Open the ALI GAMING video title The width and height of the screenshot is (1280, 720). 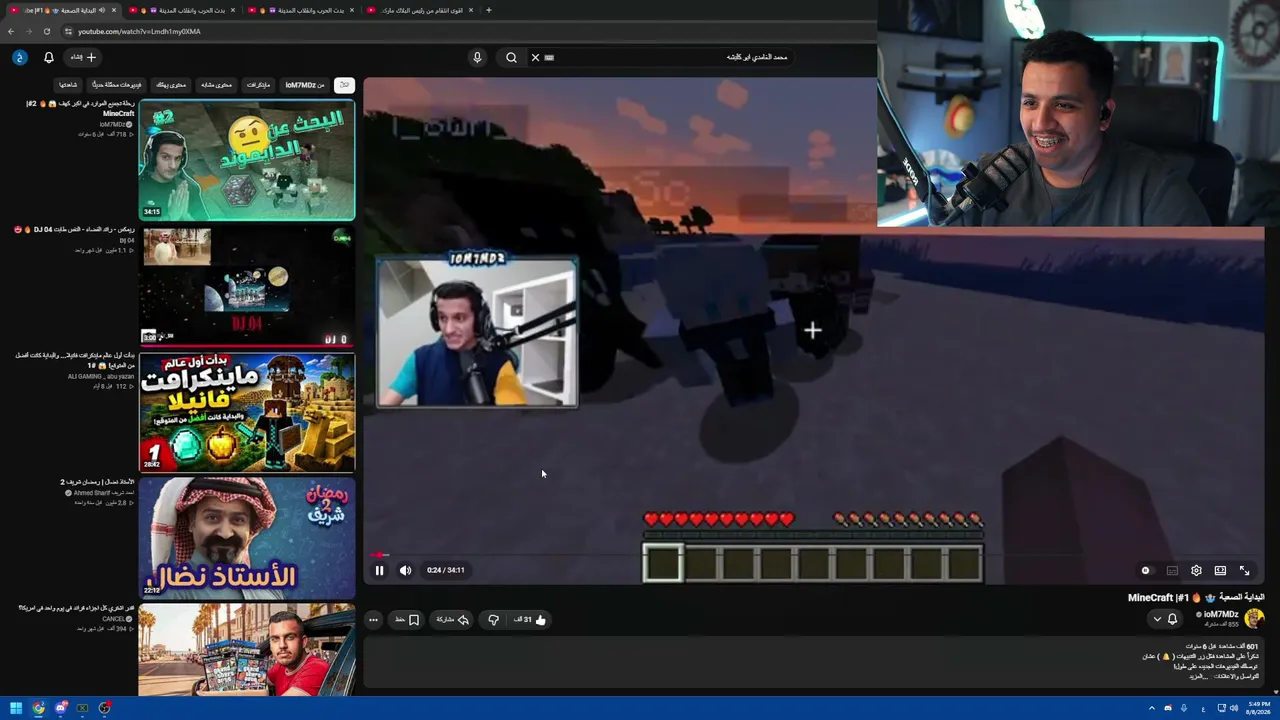(x=74, y=360)
